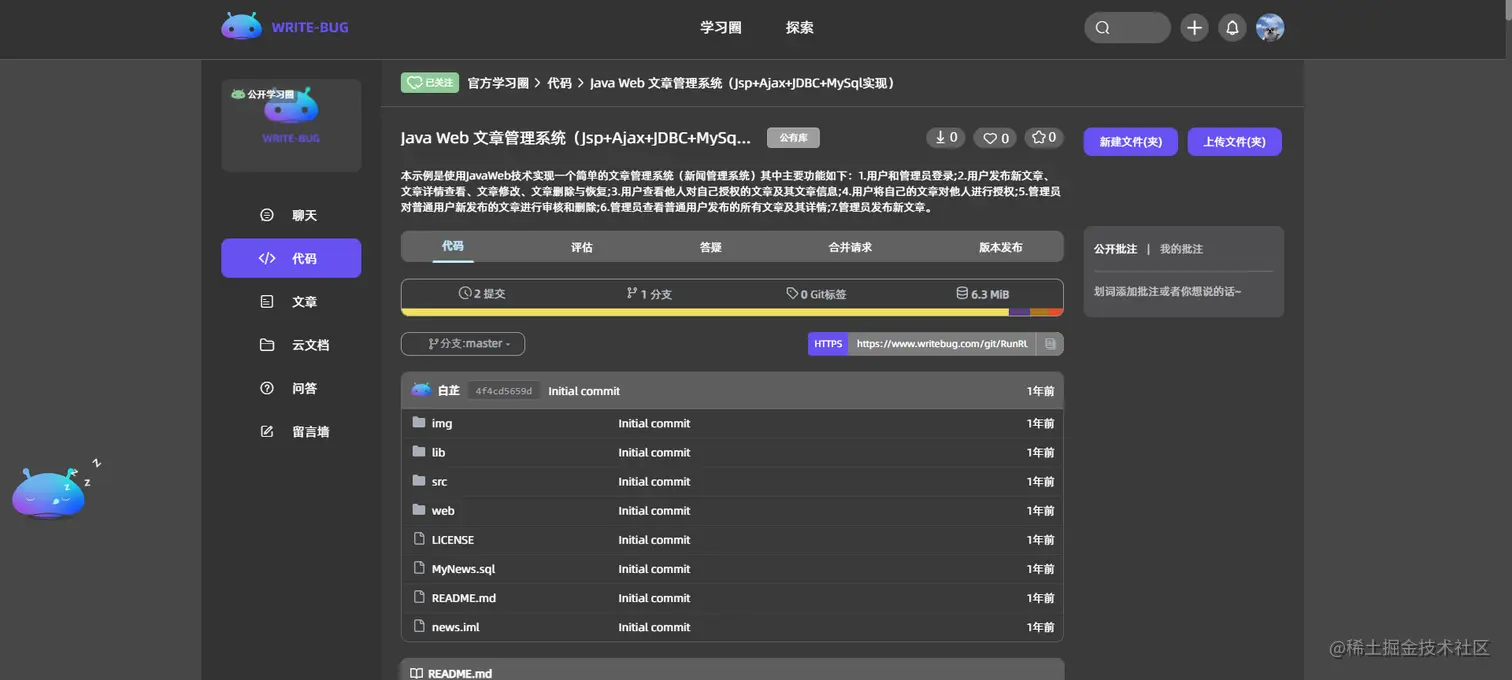Open the notifications bell icon
This screenshot has height=680, width=1512.
coord(1232,28)
